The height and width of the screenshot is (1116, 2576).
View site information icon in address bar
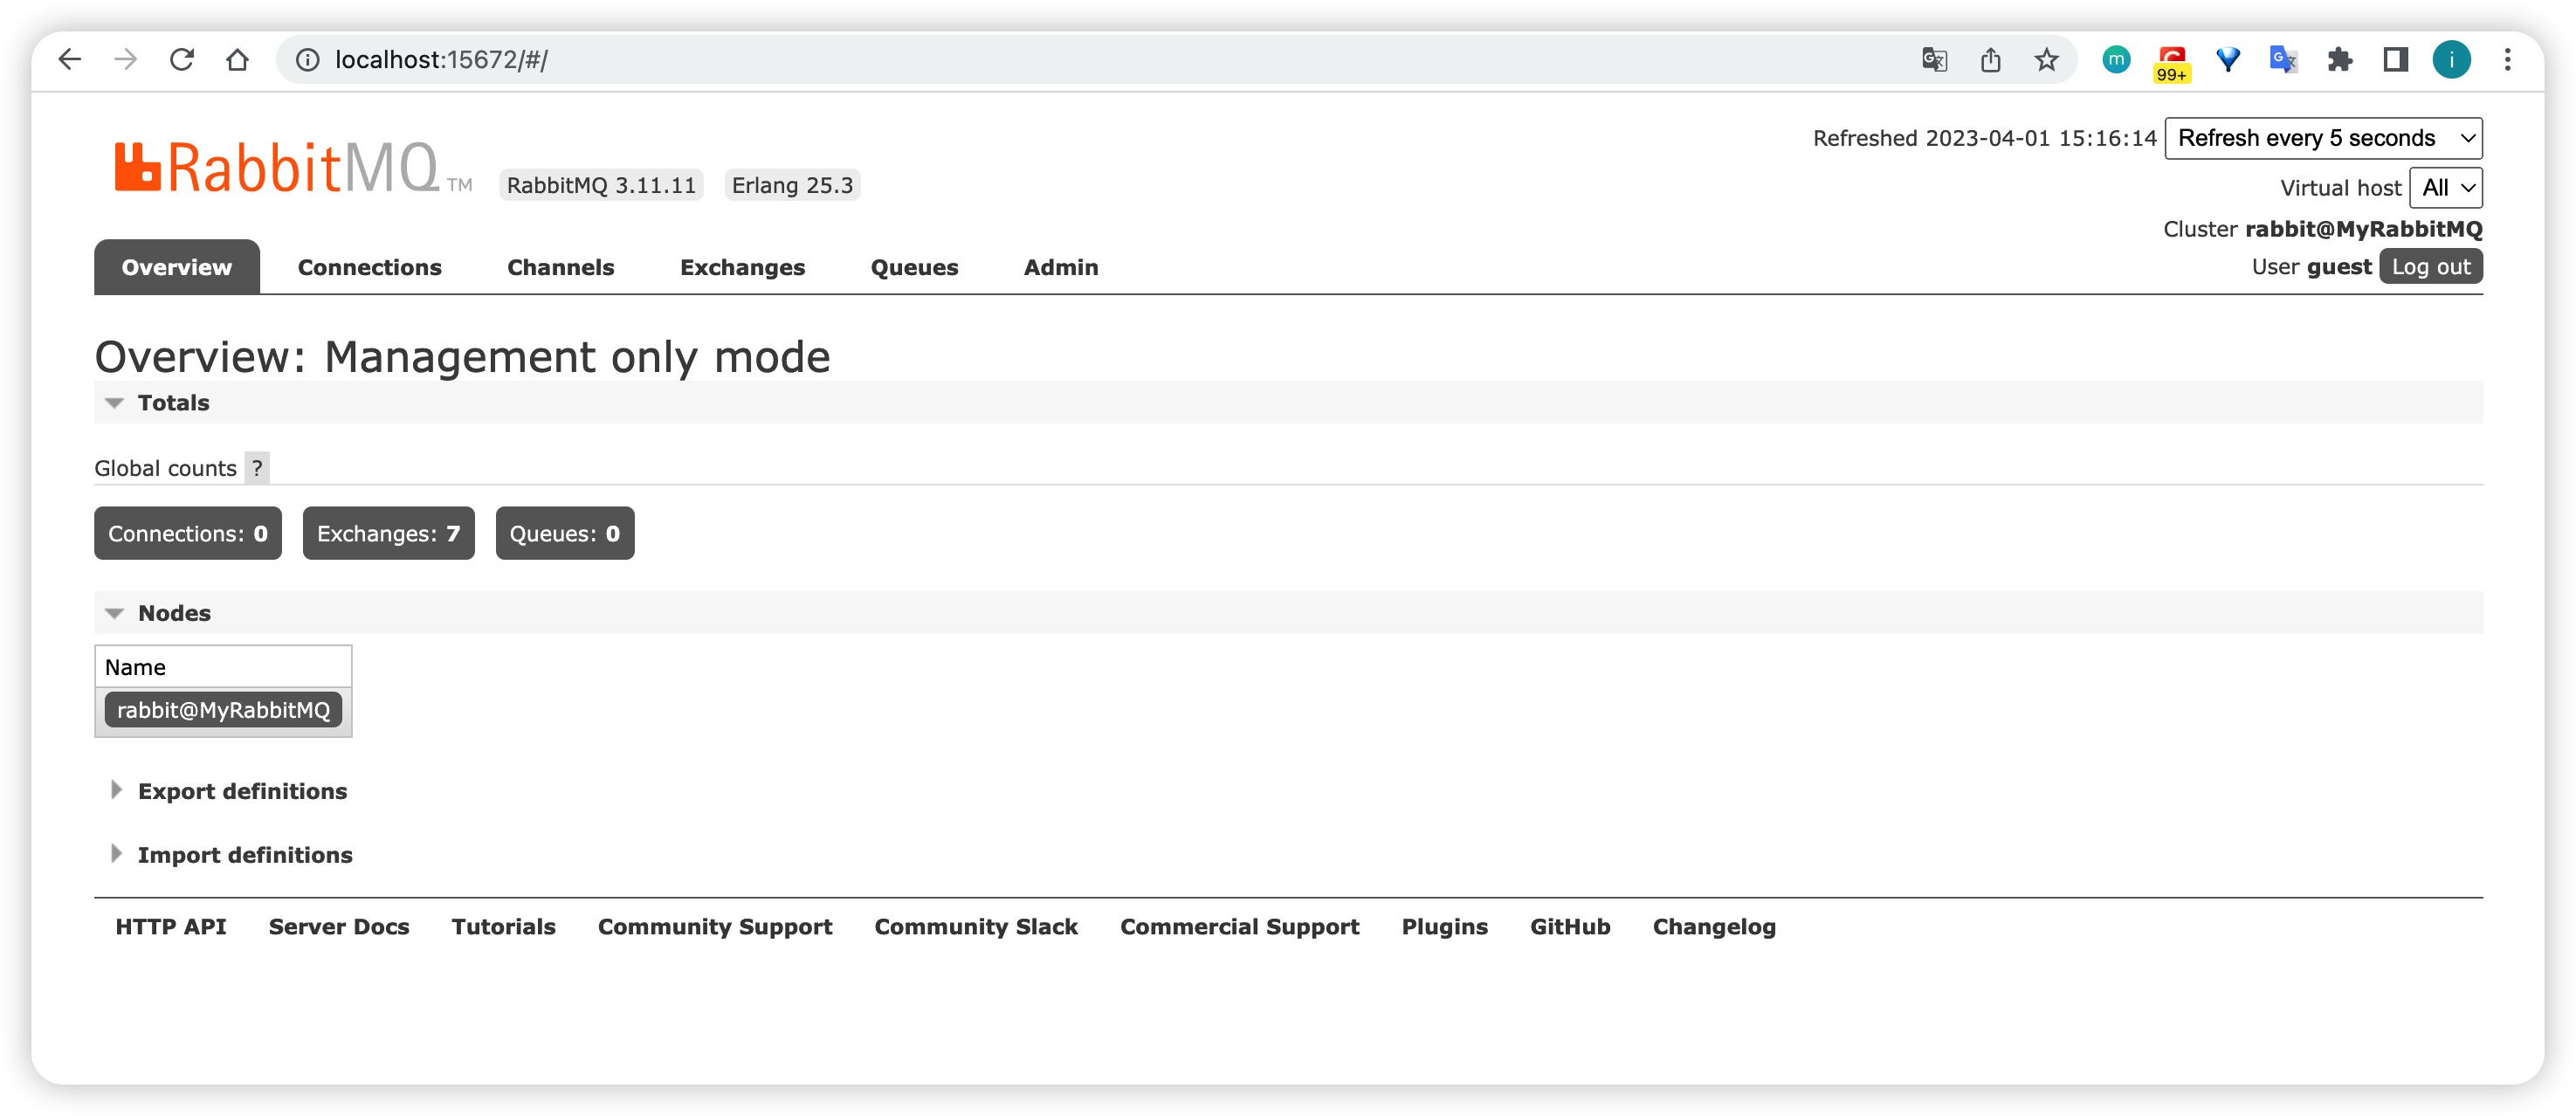point(308,60)
